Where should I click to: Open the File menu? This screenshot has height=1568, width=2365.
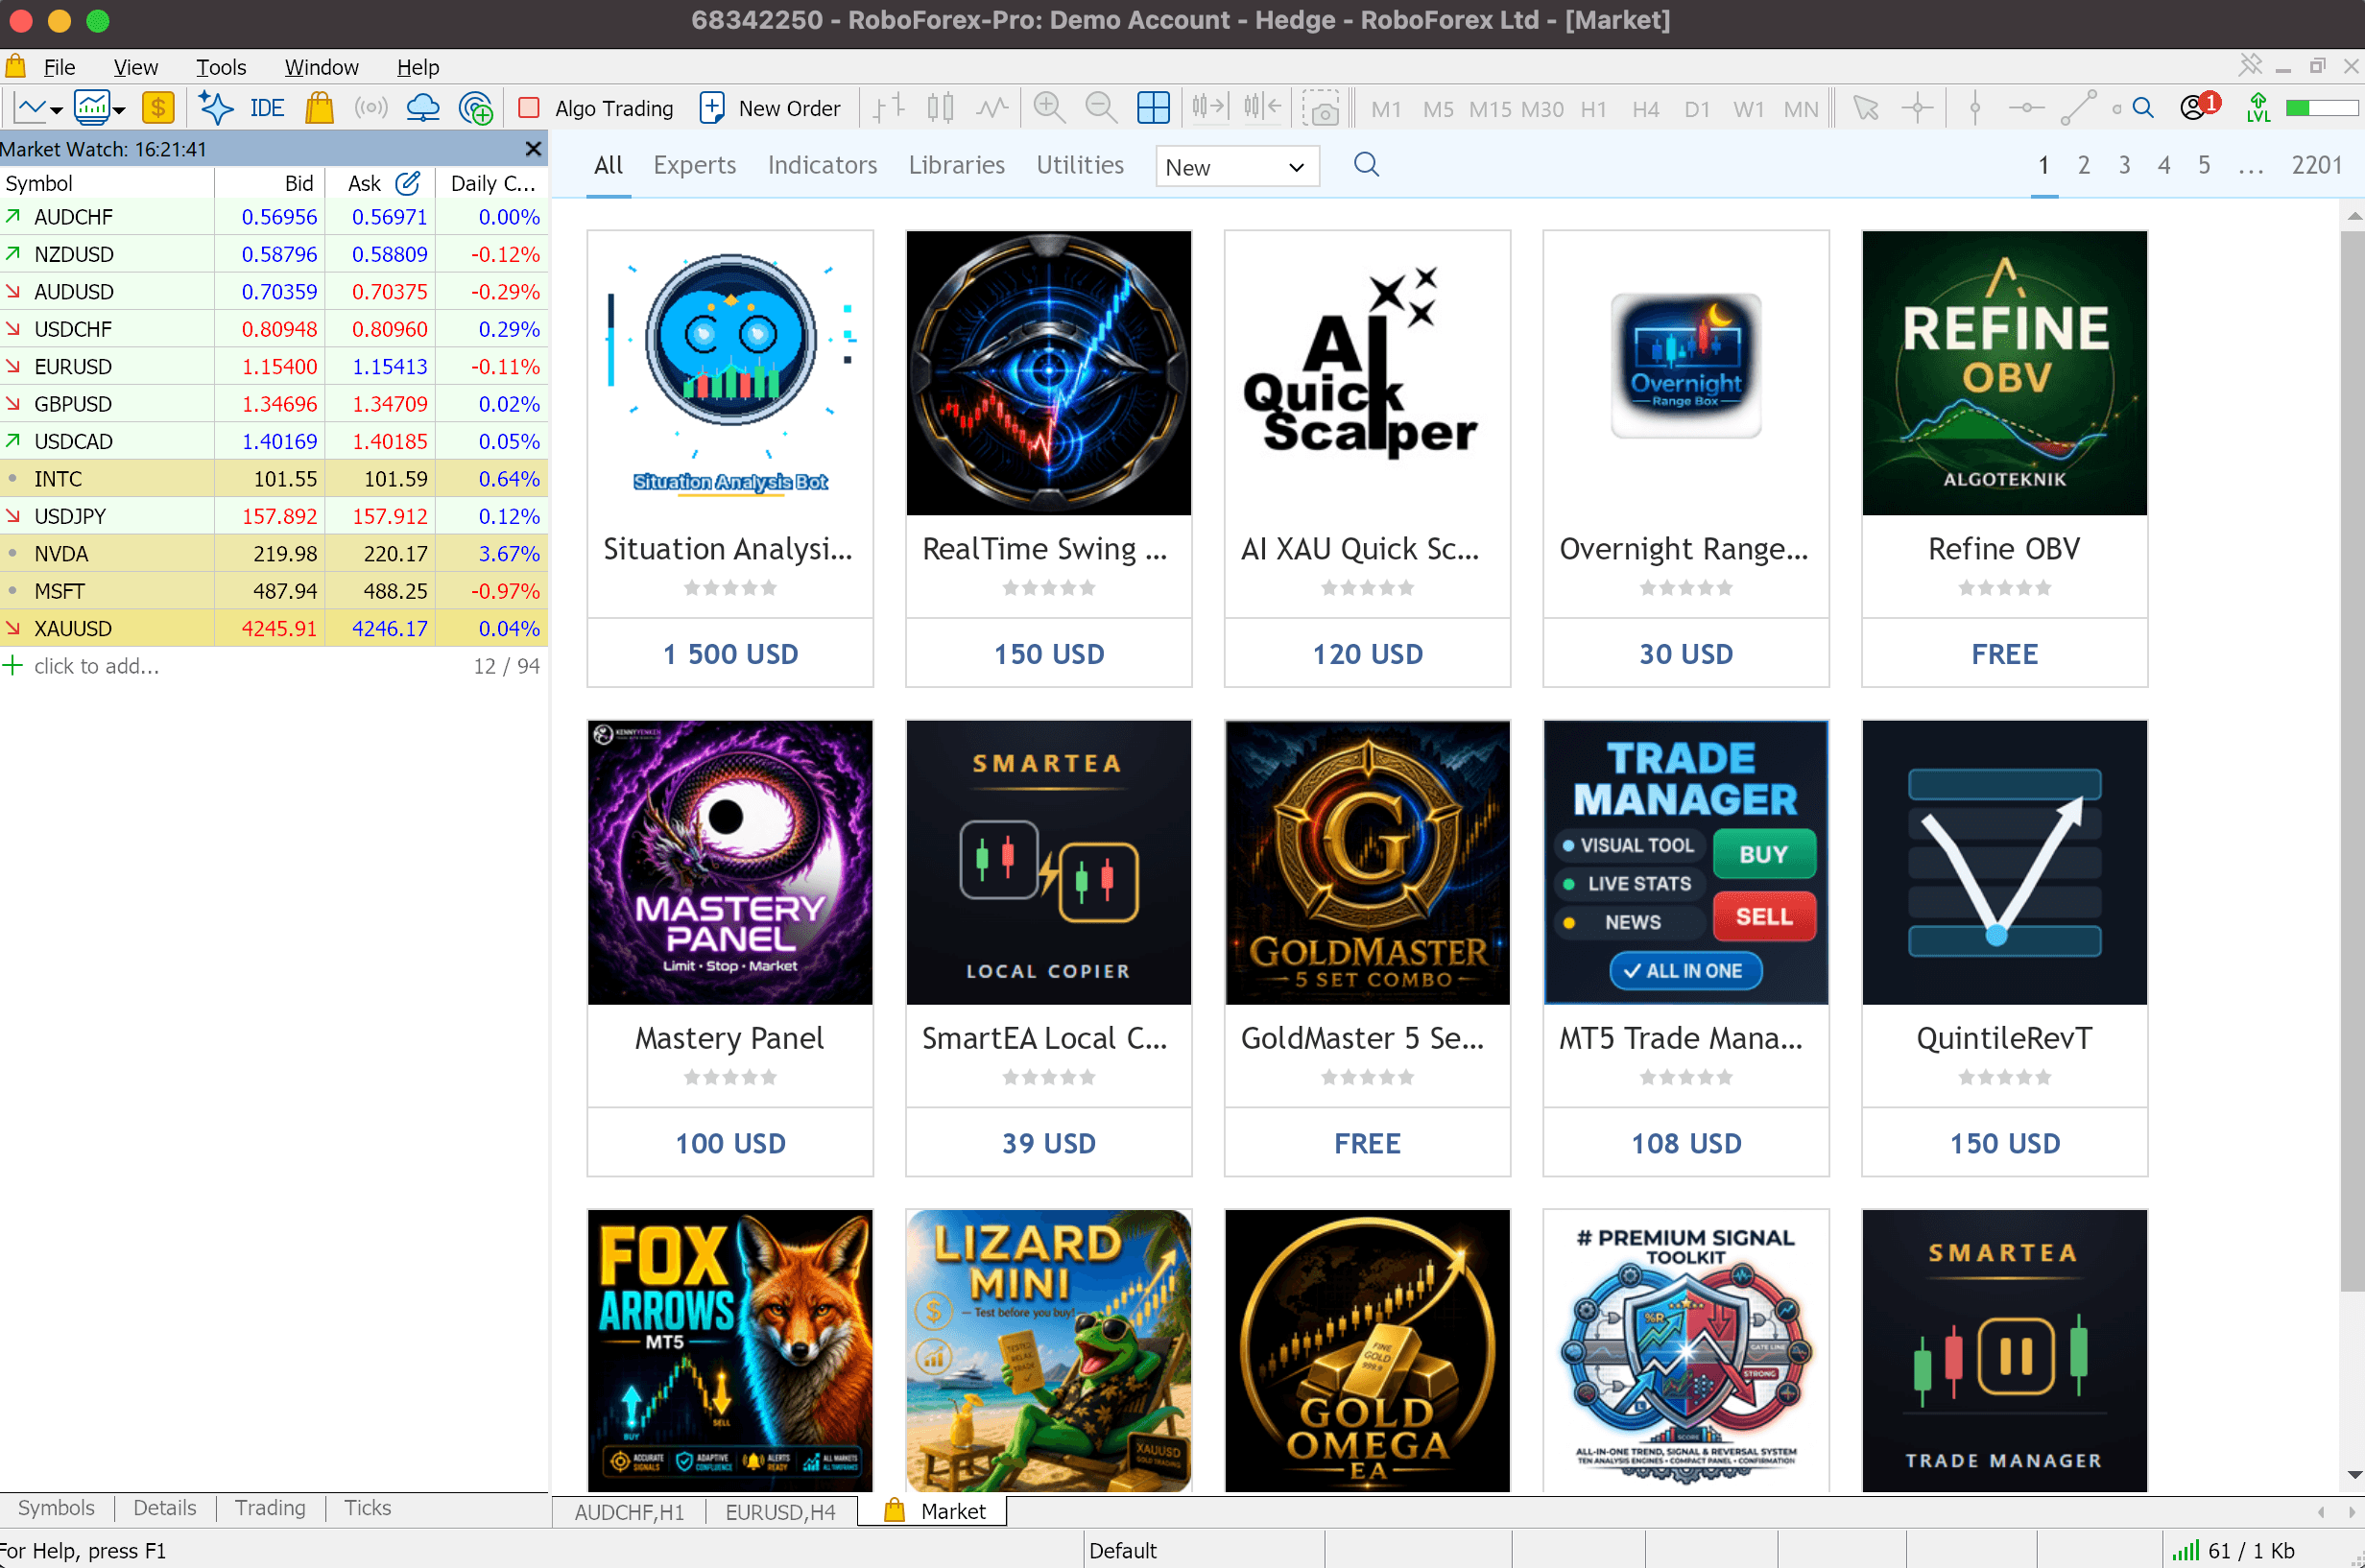coord(59,67)
